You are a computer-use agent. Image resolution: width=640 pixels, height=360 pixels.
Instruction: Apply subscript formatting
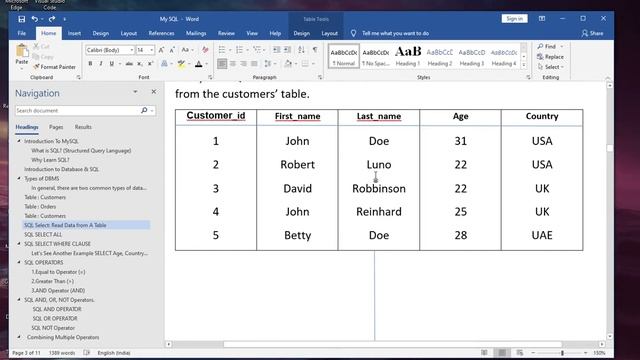(140, 64)
